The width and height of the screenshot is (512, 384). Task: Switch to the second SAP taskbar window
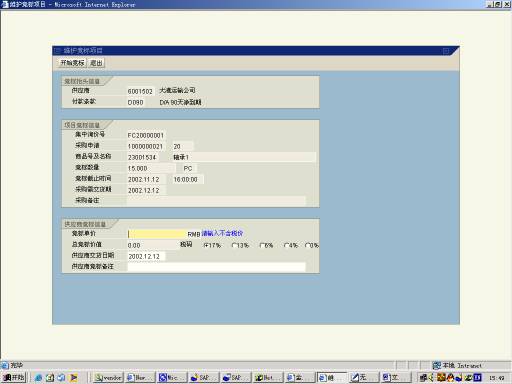click(x=236, y=377)
